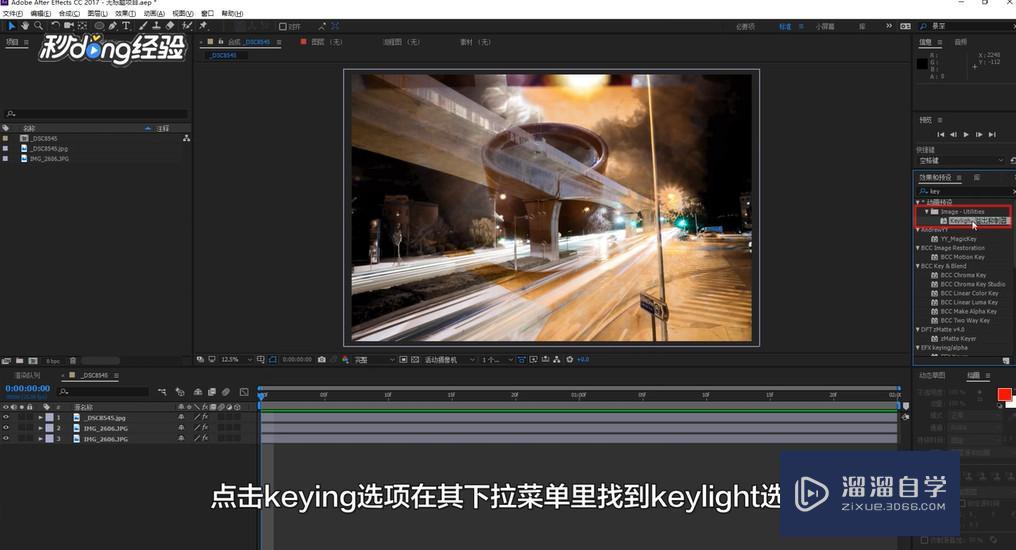Select the YY_MagicKey effect
This screenshot has height=550, width=1016.
(958, 238)
